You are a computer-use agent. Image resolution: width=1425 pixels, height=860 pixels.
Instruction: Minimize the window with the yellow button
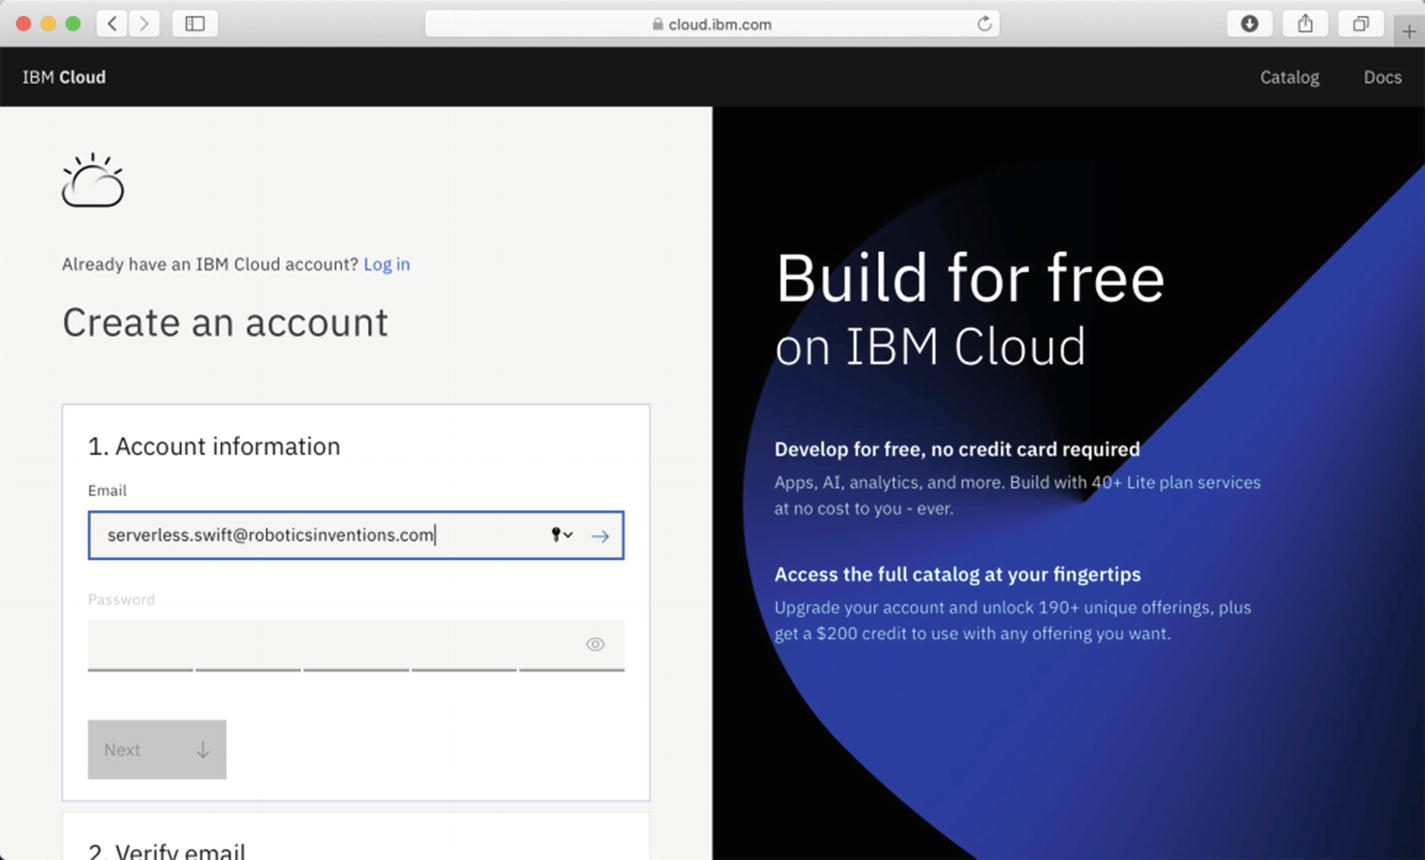point(48,24)
